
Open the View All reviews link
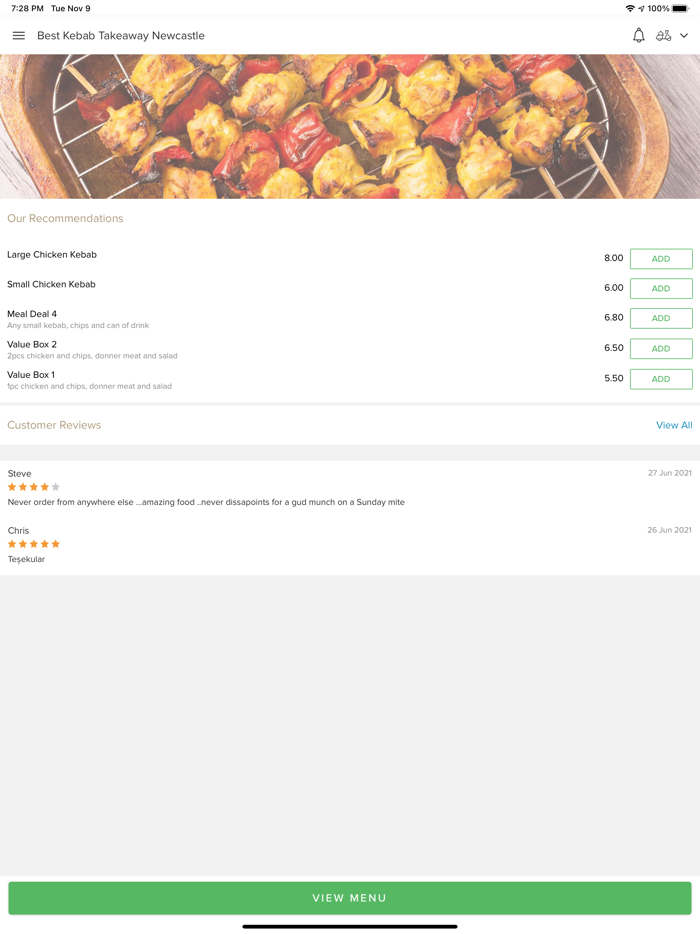click(674, 424)
